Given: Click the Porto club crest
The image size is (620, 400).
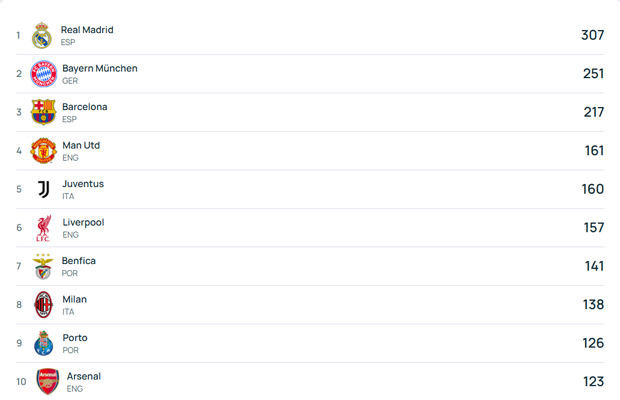Looking at the screenshot, I should [x=43, y=343].
